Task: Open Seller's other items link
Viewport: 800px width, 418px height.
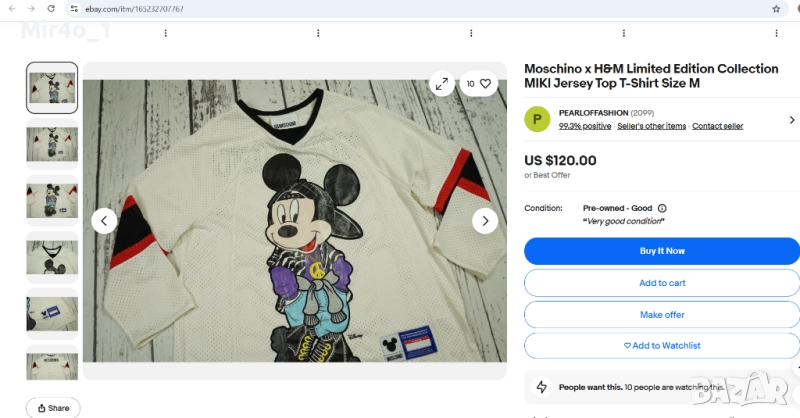Action: [x=651, y=126]
